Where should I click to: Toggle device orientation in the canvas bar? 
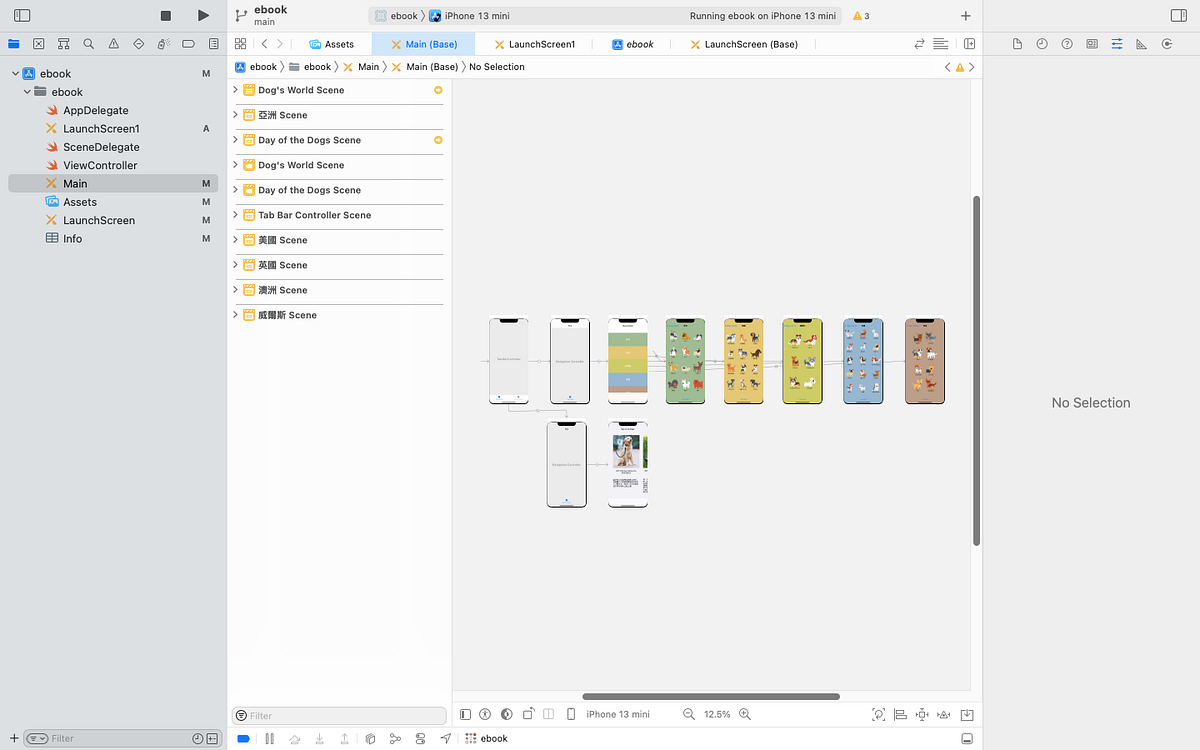[528, 713]
